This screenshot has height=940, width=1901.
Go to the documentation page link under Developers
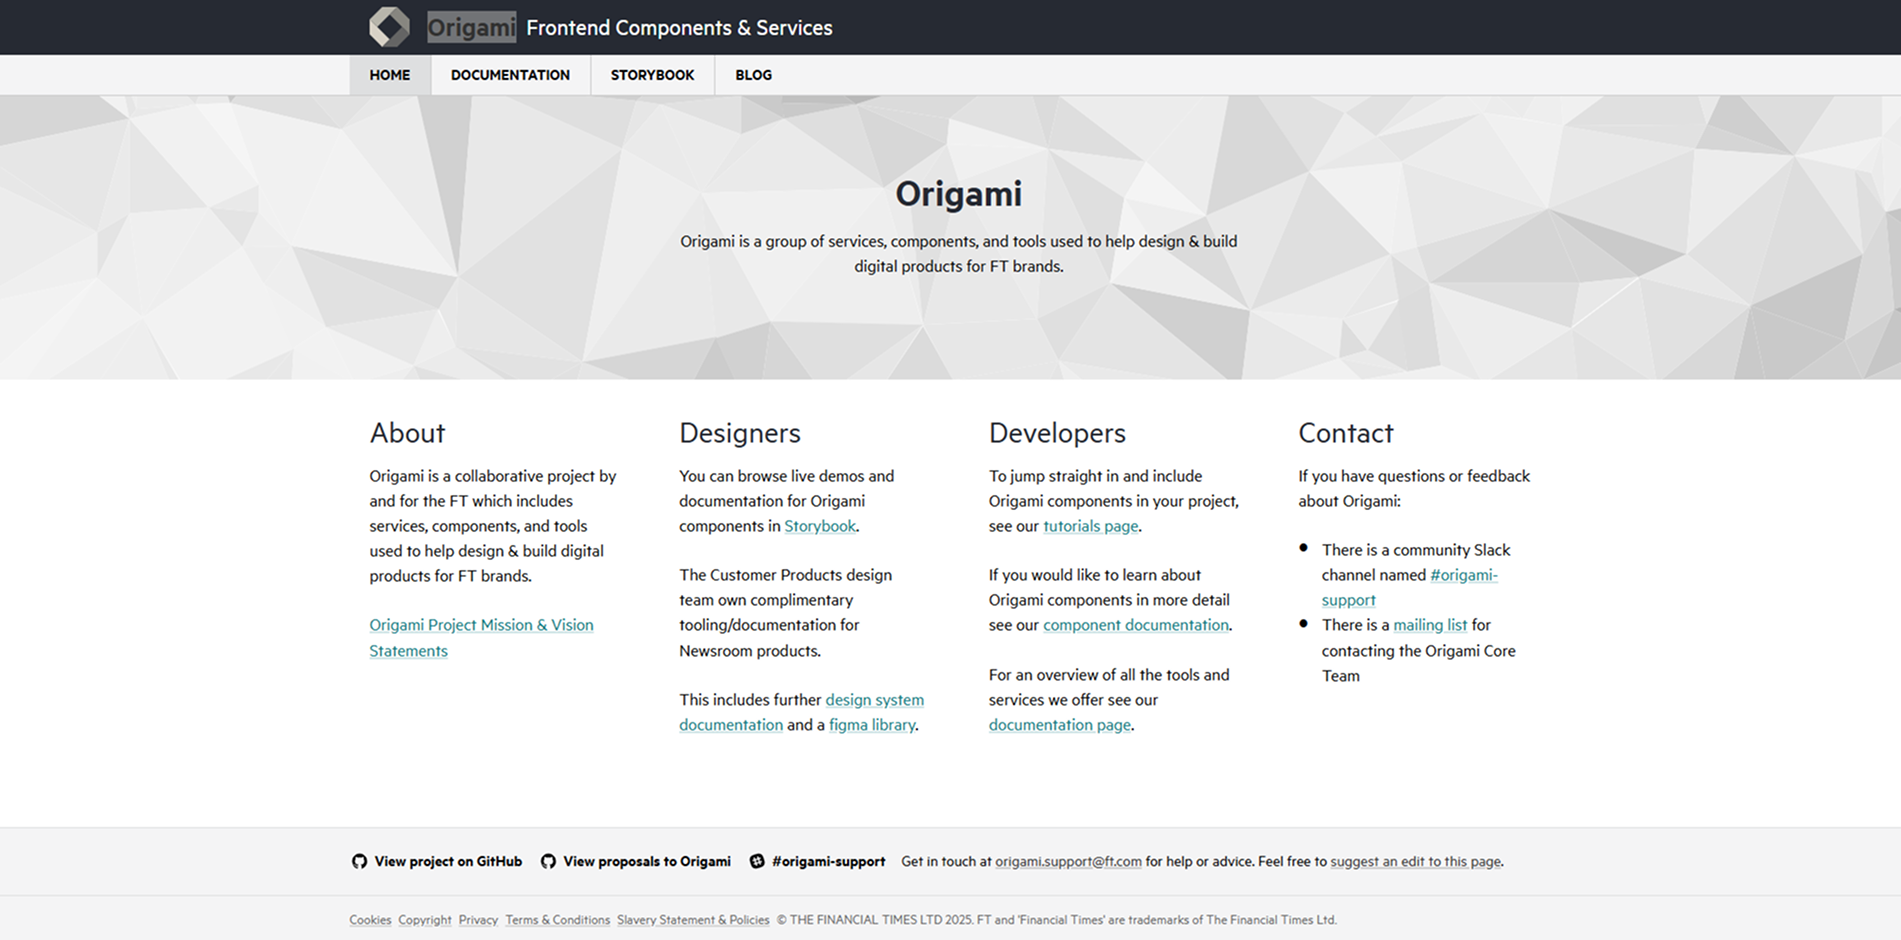click(1059, 725)
